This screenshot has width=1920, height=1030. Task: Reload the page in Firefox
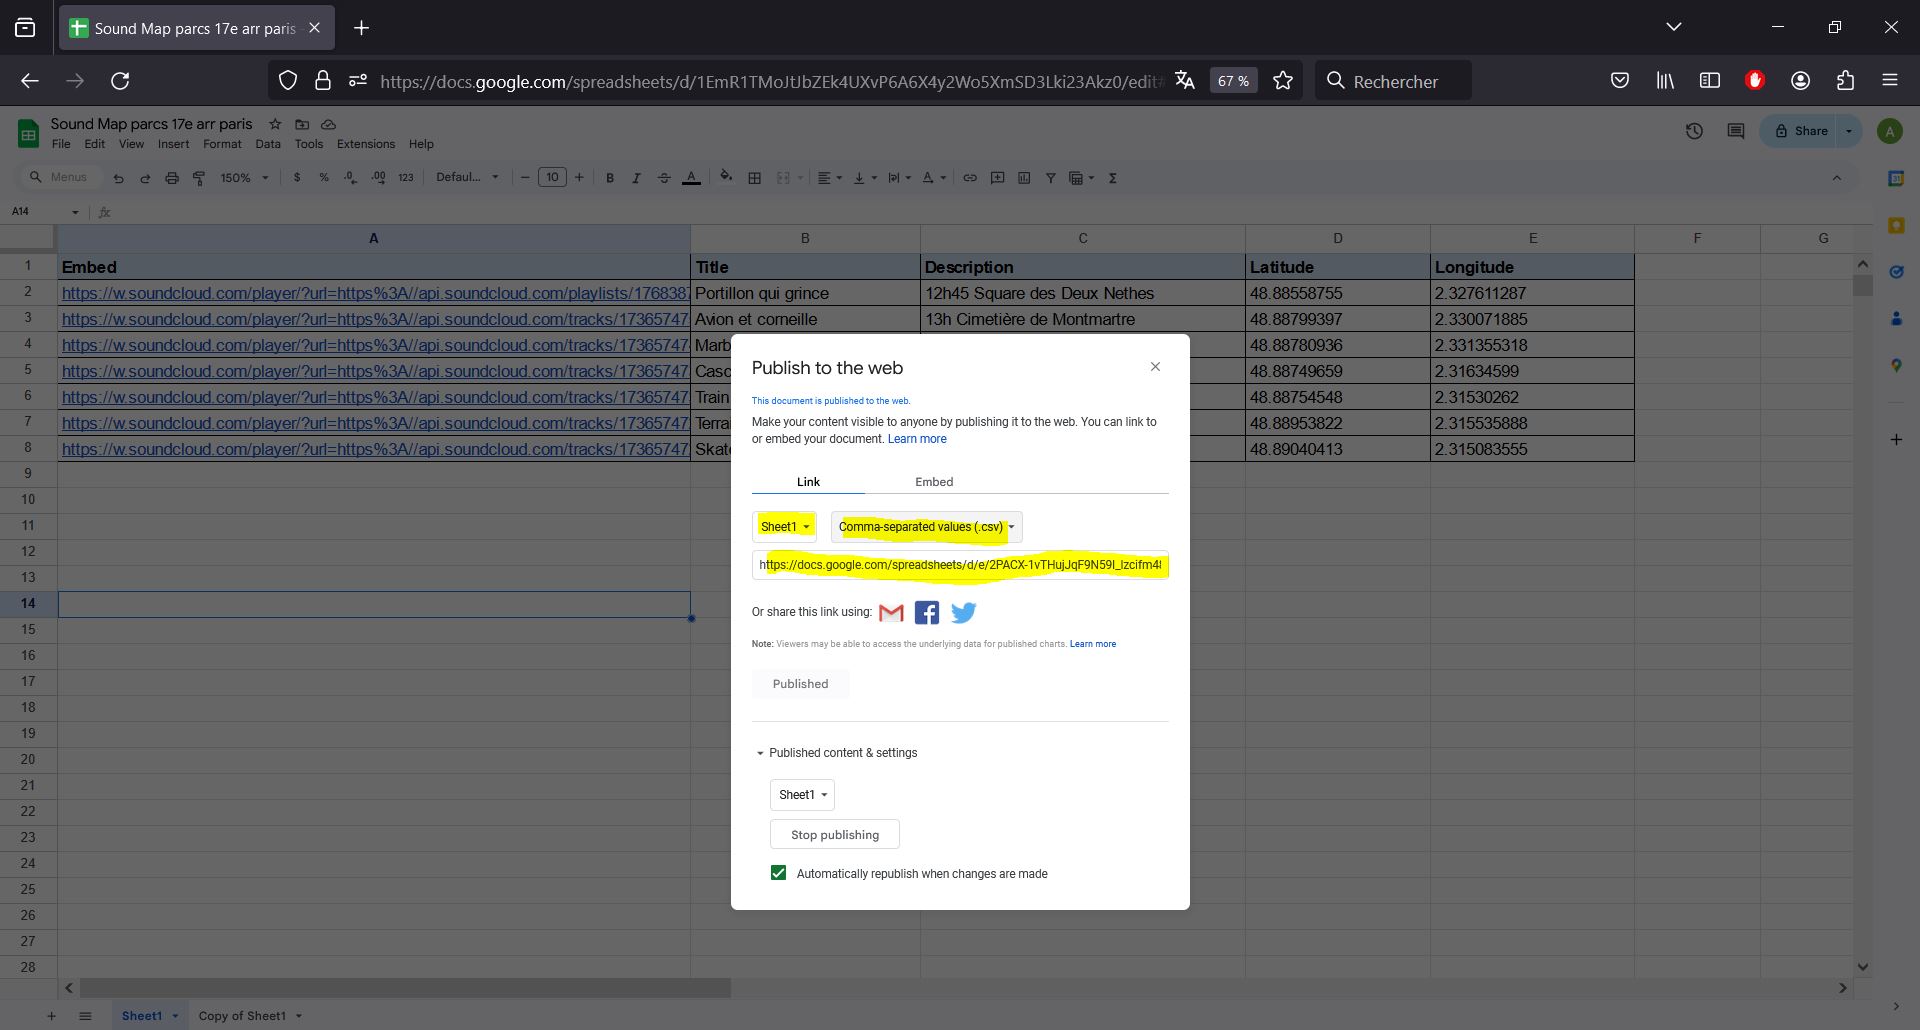point(120,81)
